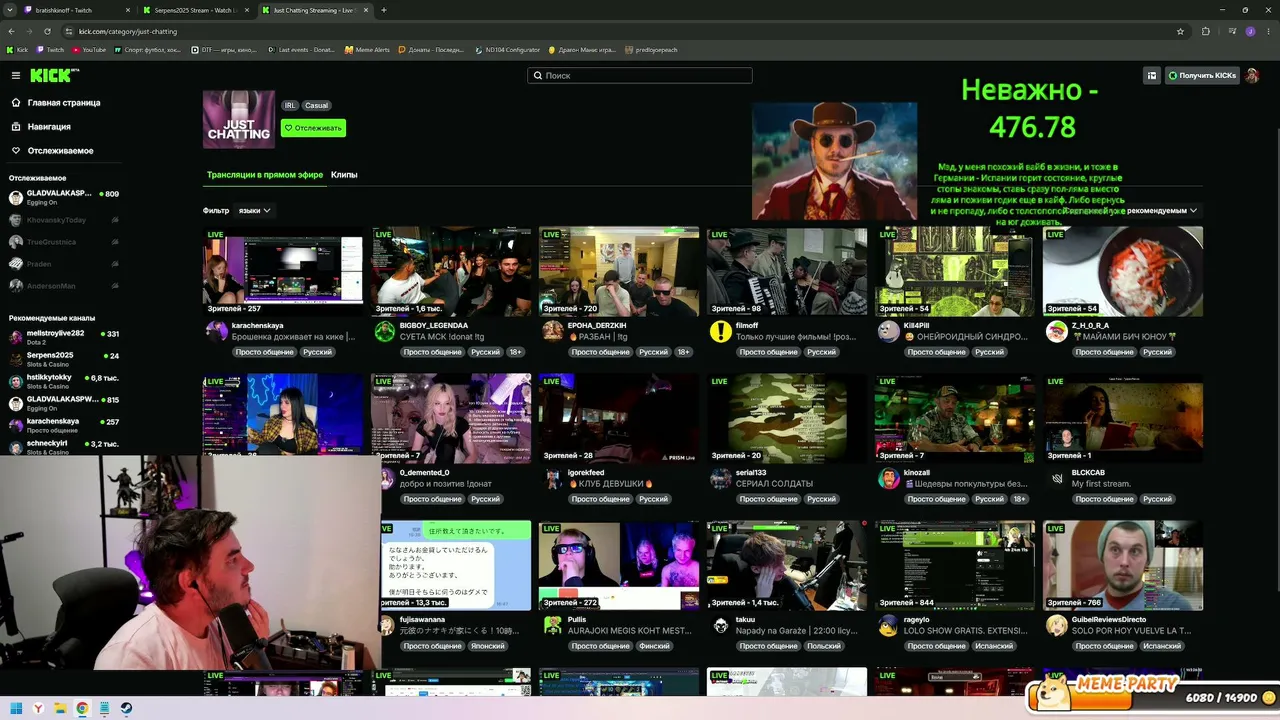
Task: Open the рекомендуемым sort dropdown
Action: (1160, 211)
